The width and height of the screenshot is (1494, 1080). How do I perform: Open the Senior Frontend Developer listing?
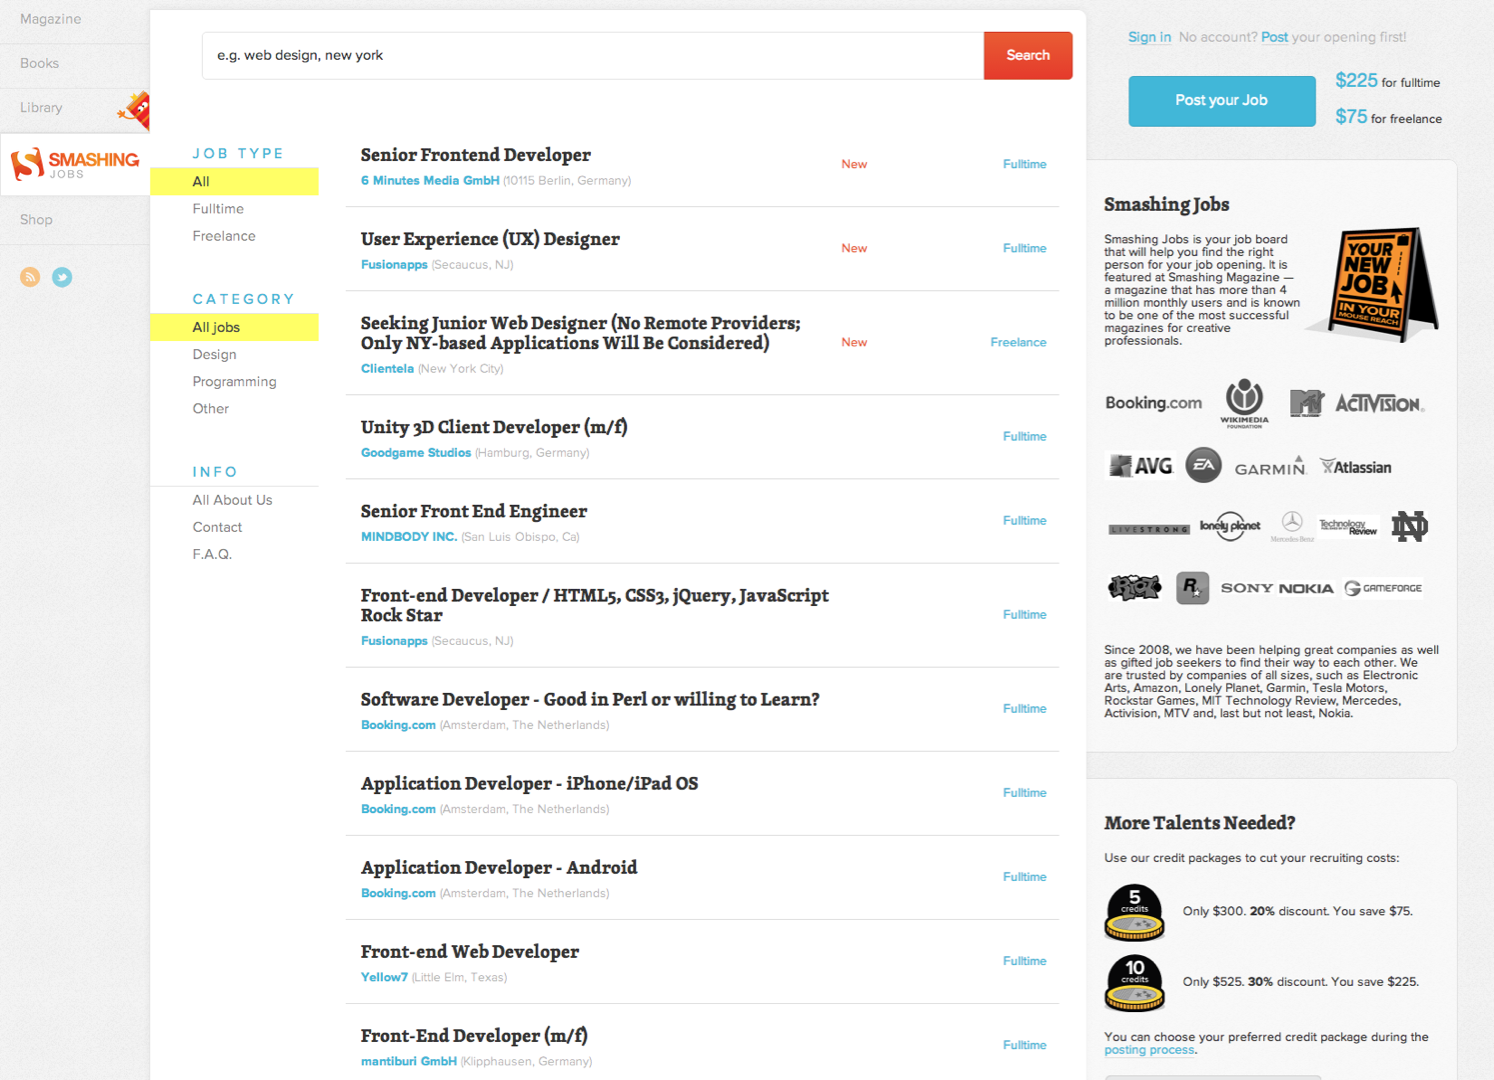tap(475, 155)
